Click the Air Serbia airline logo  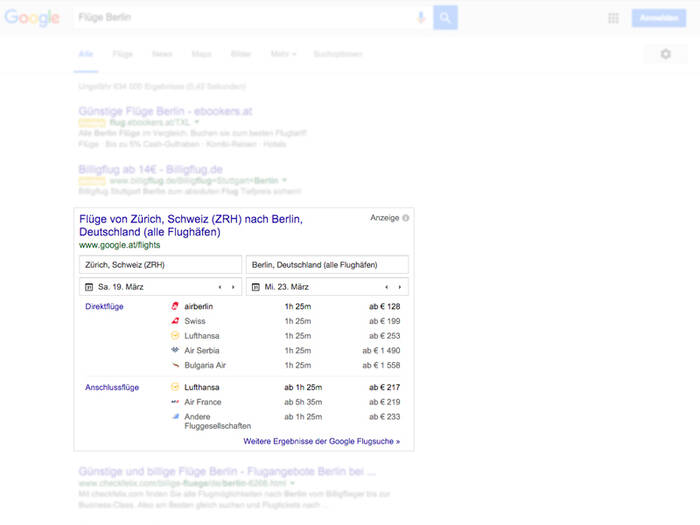tap(175, 351)
